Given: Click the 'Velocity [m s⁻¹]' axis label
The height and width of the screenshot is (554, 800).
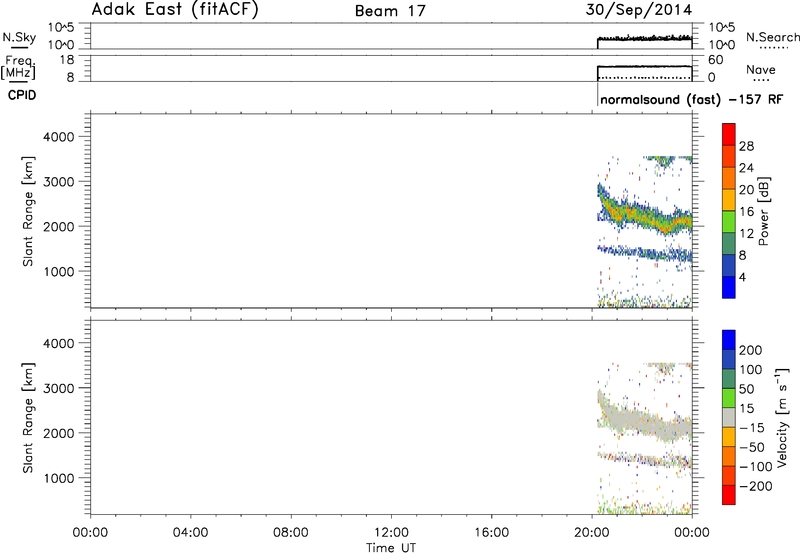Looking at the screenshot, I should point(782,417).
